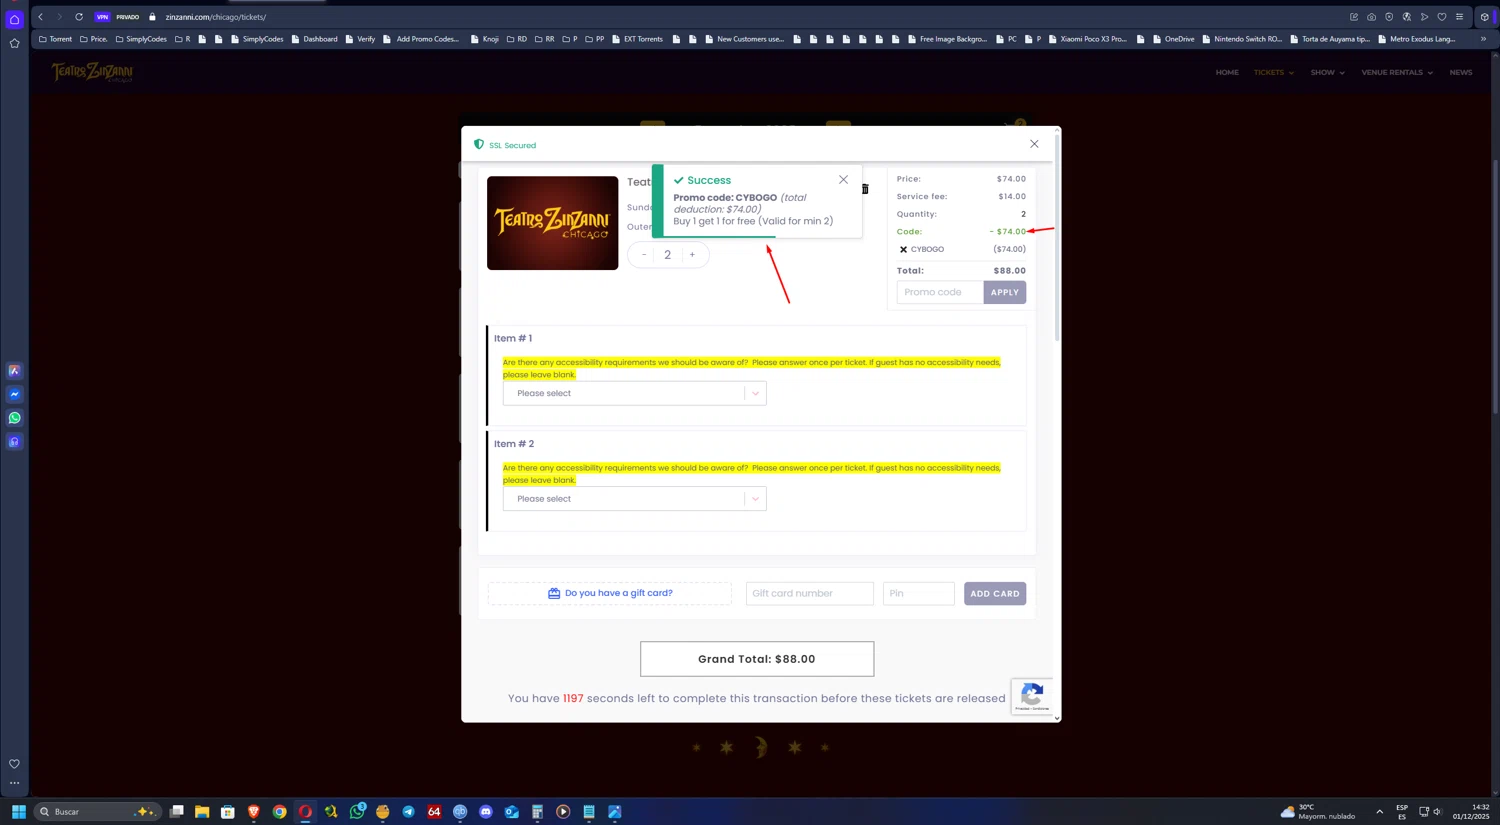Close the checkout modal with the X
1500x825 pixels.
[x=1034, y=144]
